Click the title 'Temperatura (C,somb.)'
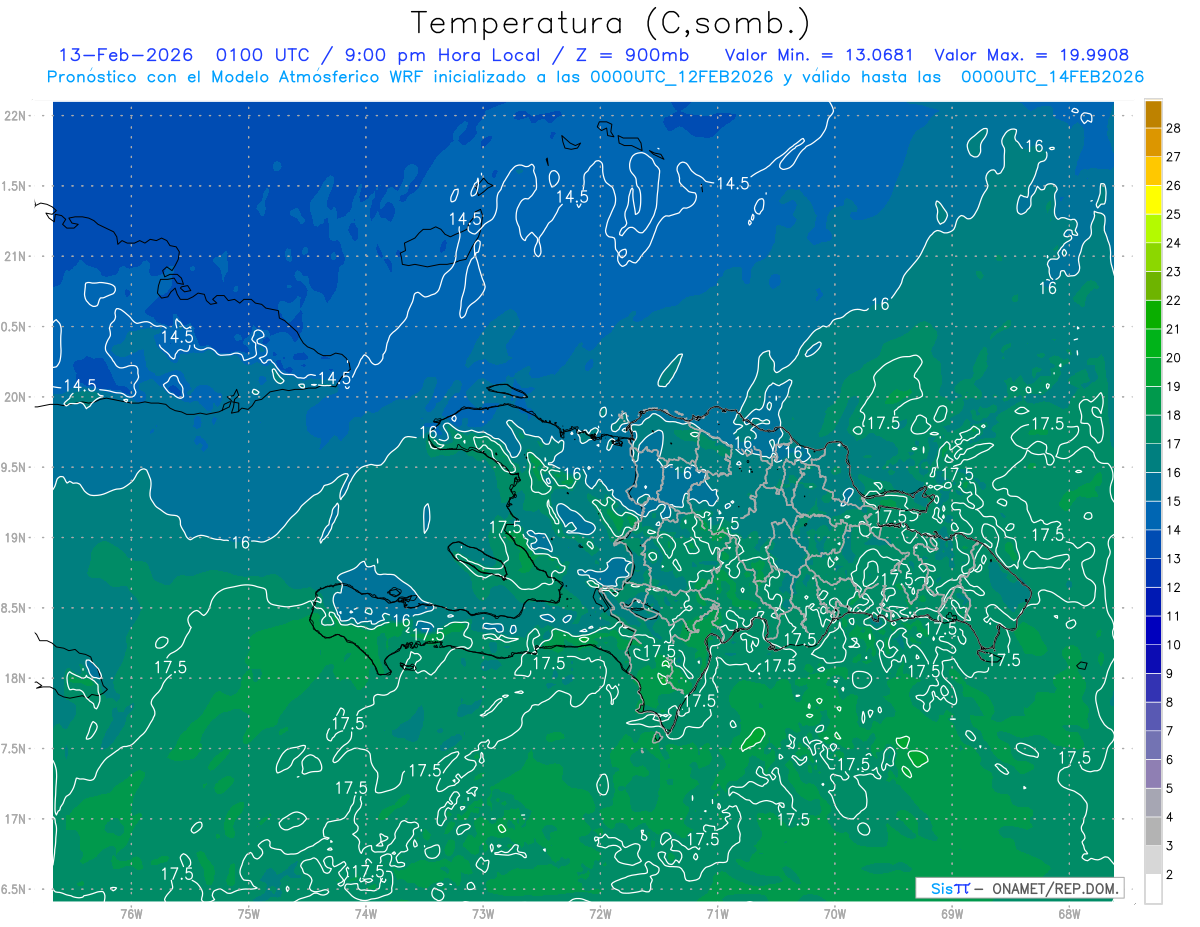This screenshot has width=1200, height=927. 610,24
